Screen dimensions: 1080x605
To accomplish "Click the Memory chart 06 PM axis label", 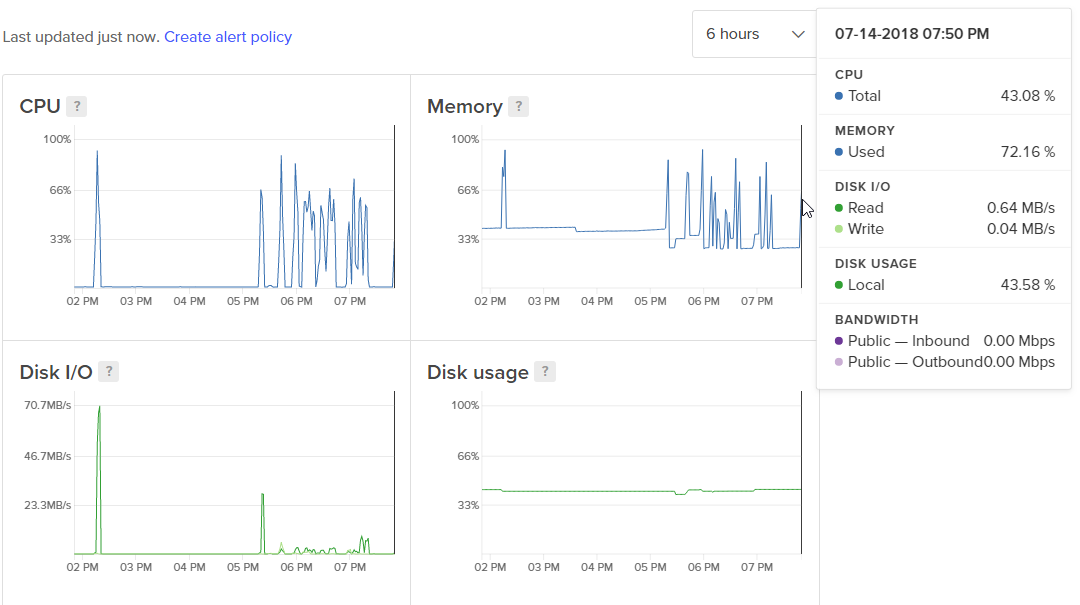I will point(703,301).
